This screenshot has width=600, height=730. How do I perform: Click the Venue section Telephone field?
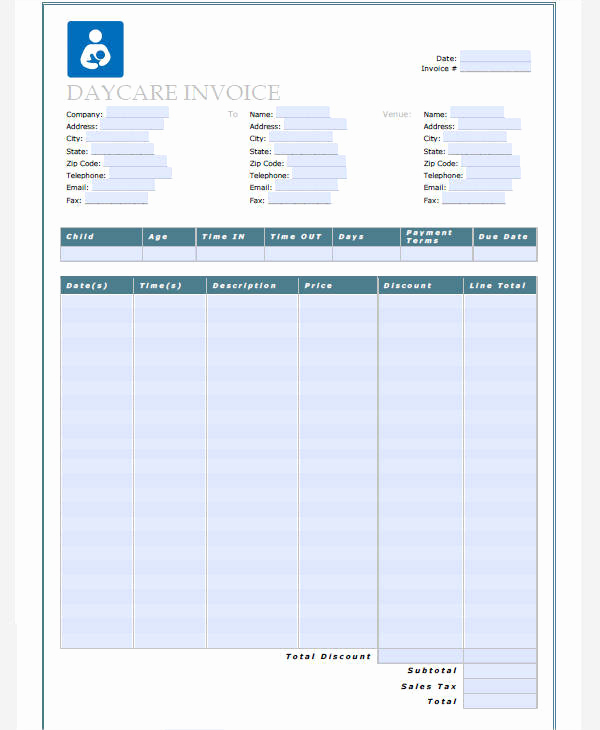pos(493,173)
